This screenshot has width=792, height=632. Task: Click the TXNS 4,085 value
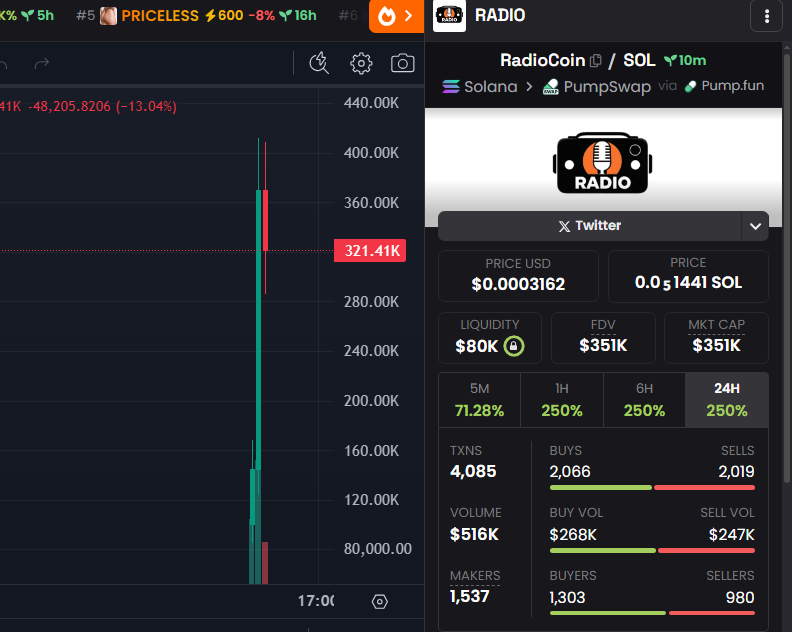coord(473,471)
